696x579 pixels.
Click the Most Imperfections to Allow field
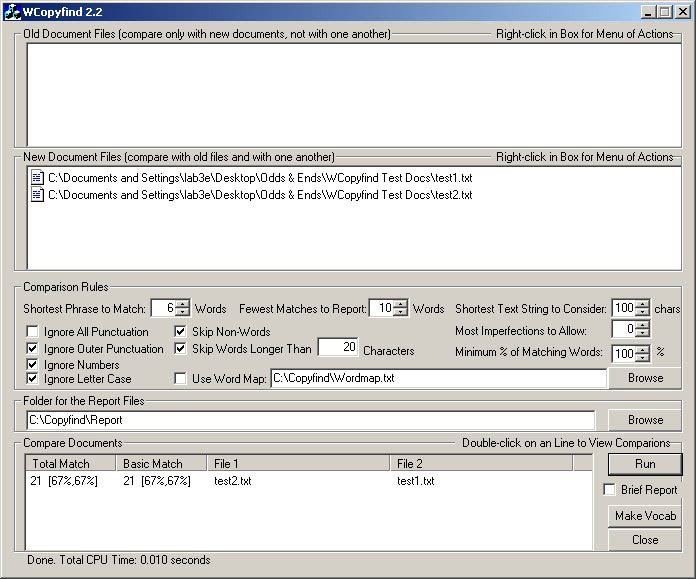coord(624,329)
